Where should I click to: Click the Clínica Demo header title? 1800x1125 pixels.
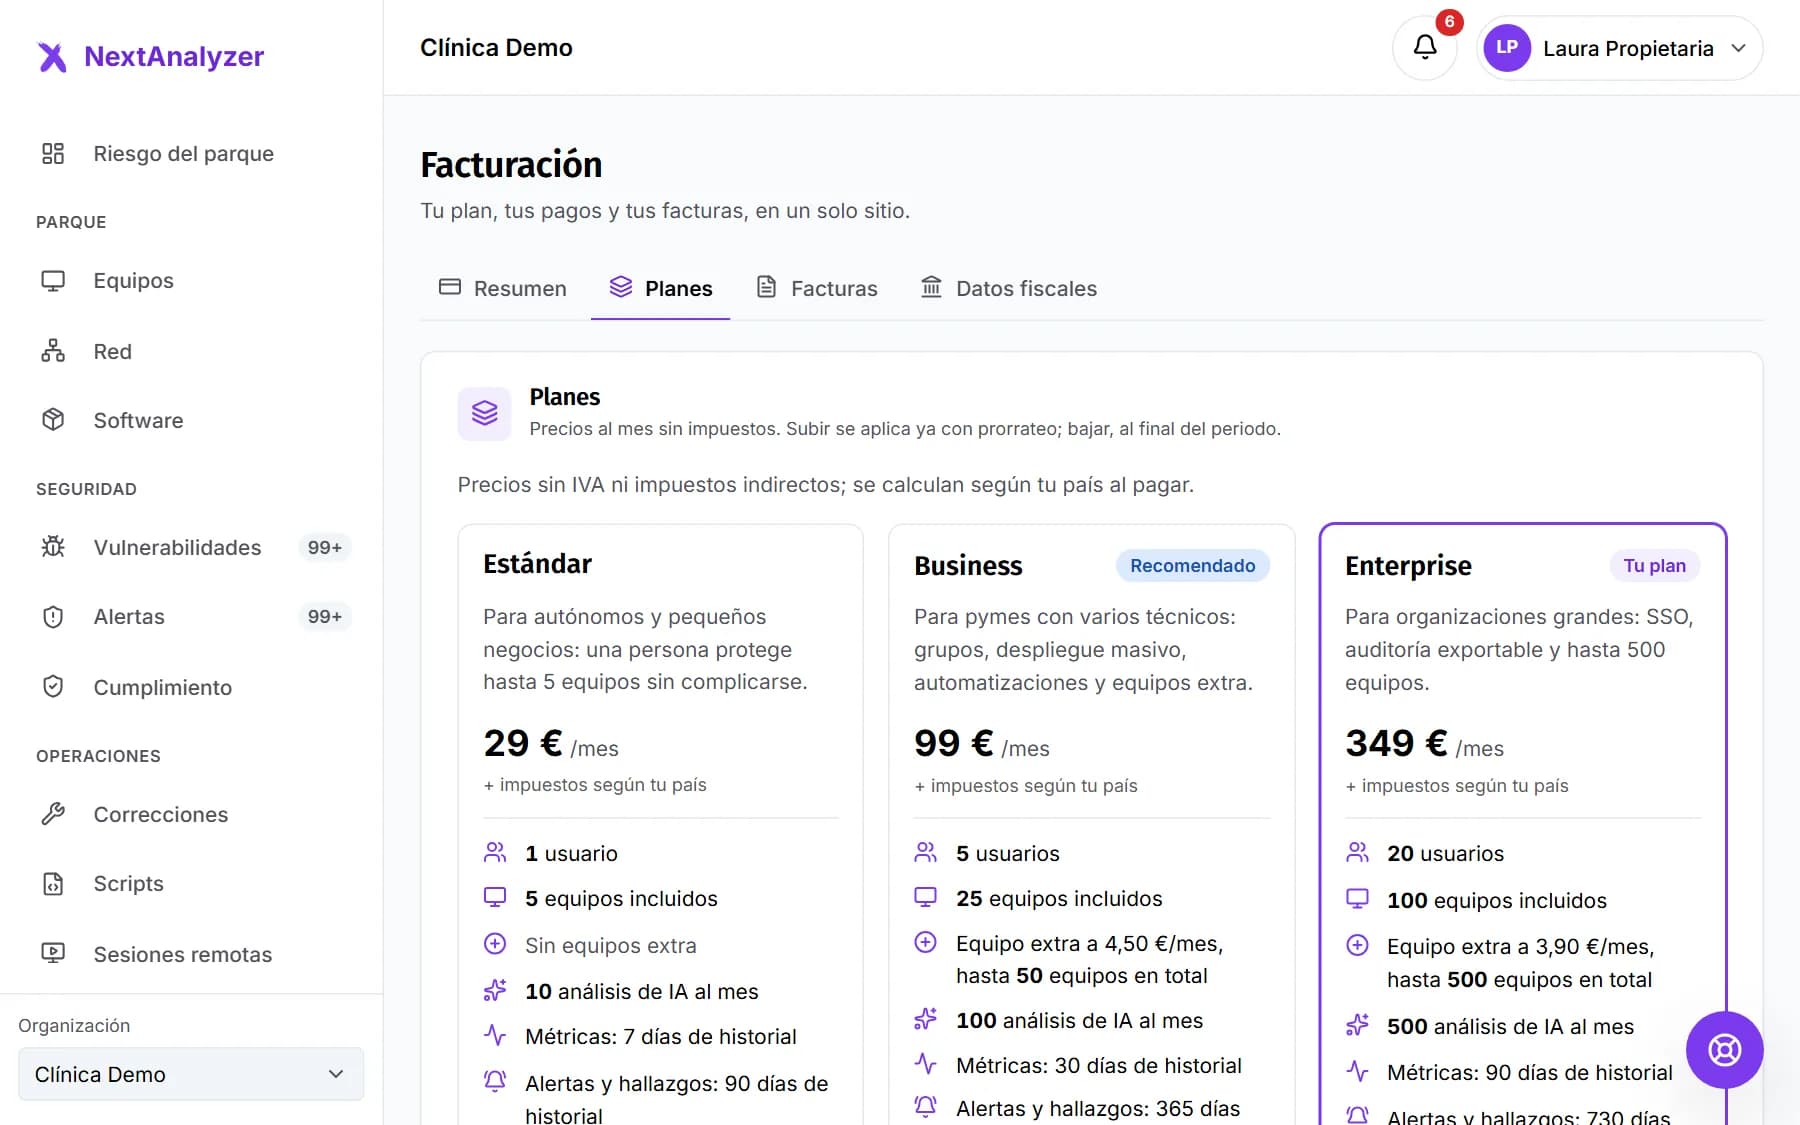[x=496, y=48]
